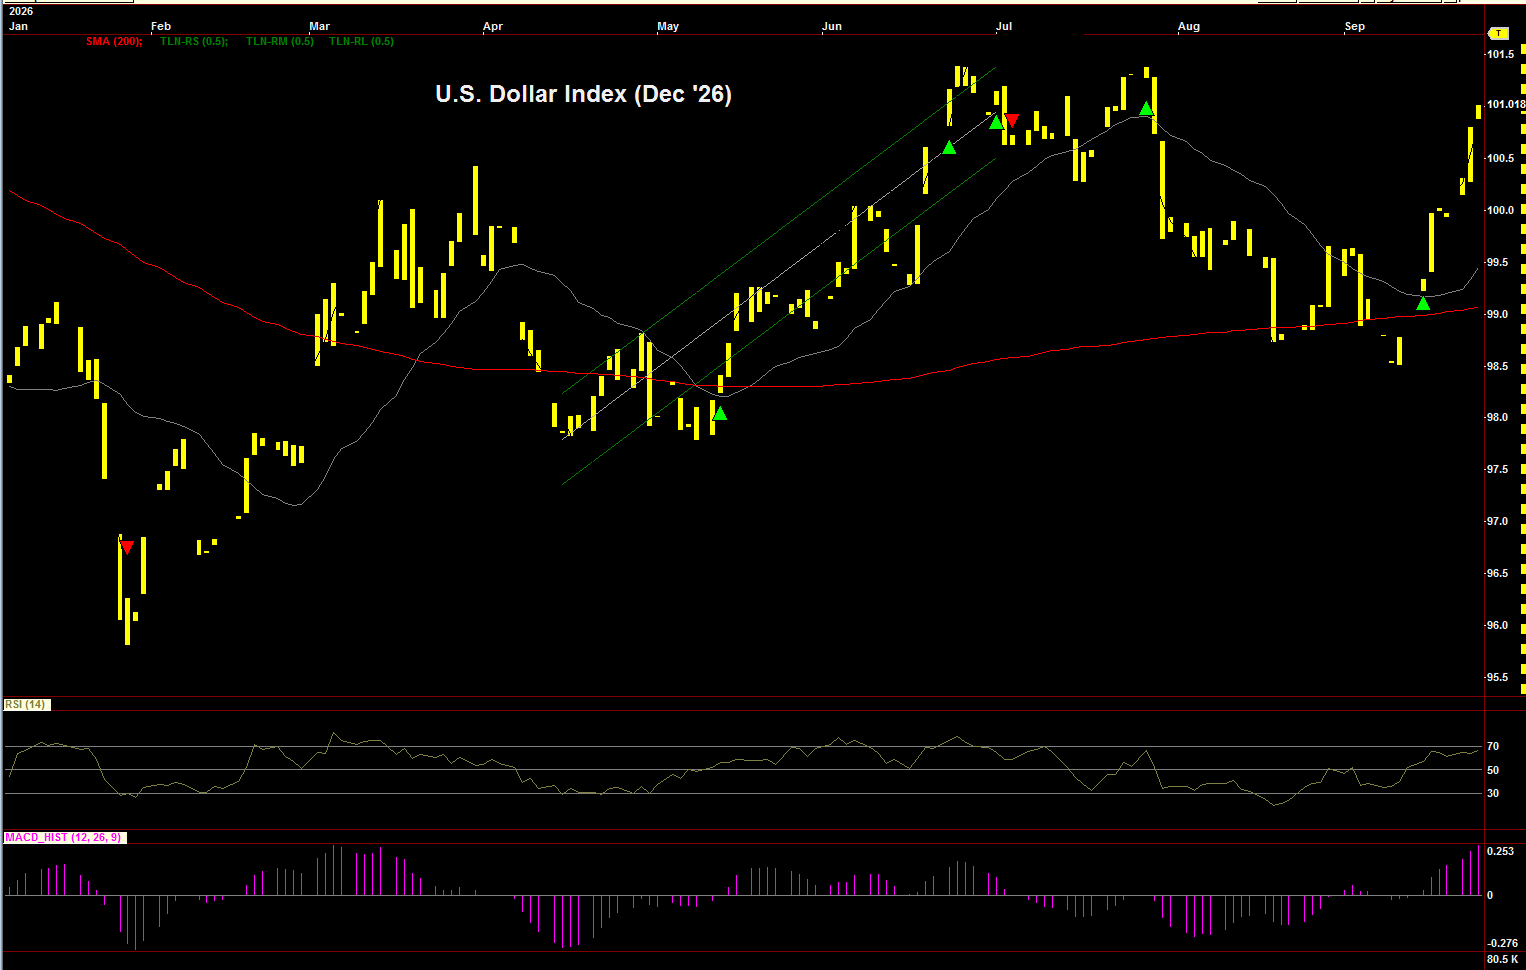Click the Jul label on the time axis

[x=1004, y=26]
